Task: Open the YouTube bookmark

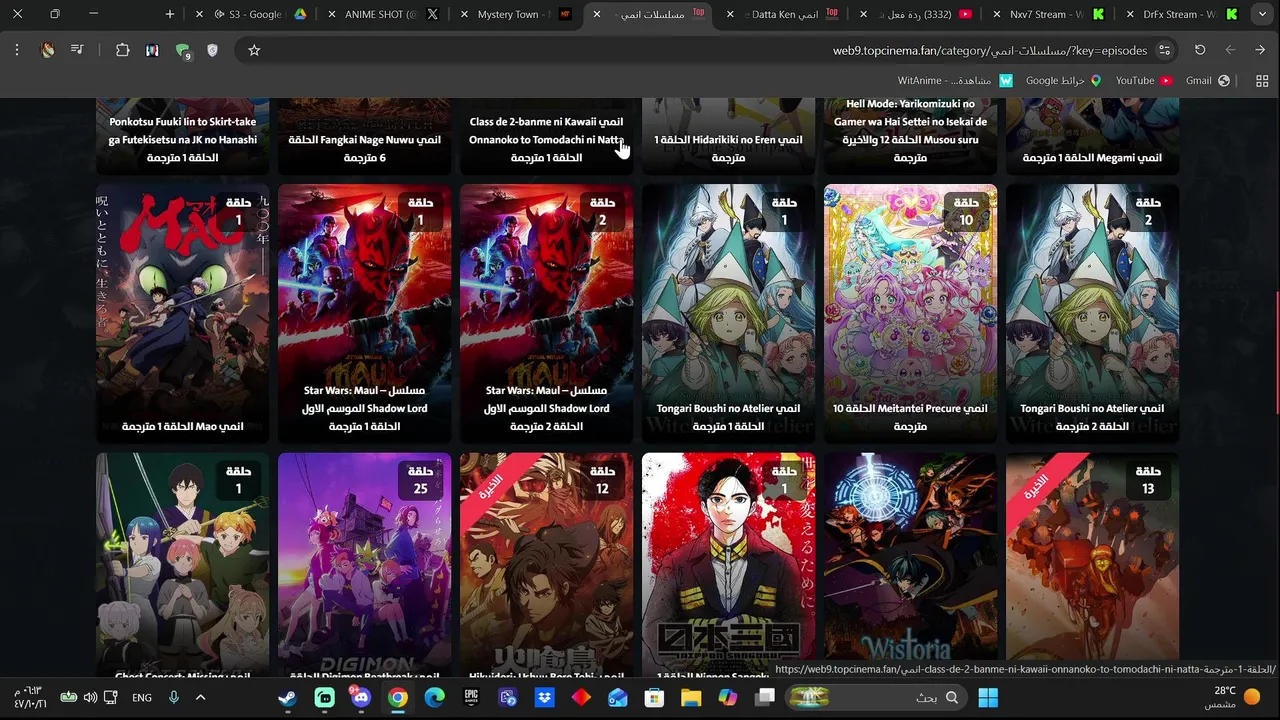Action: pyautogui.click(x=1144, y=80)
